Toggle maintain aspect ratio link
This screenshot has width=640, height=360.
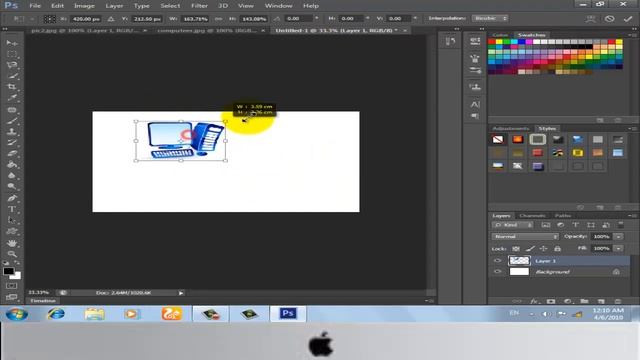point(219,19)
